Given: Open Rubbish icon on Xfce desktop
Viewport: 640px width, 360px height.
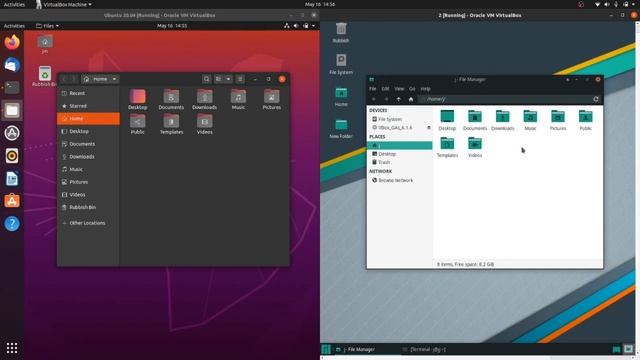Looking at the screenshot, I should coord(341,33).
